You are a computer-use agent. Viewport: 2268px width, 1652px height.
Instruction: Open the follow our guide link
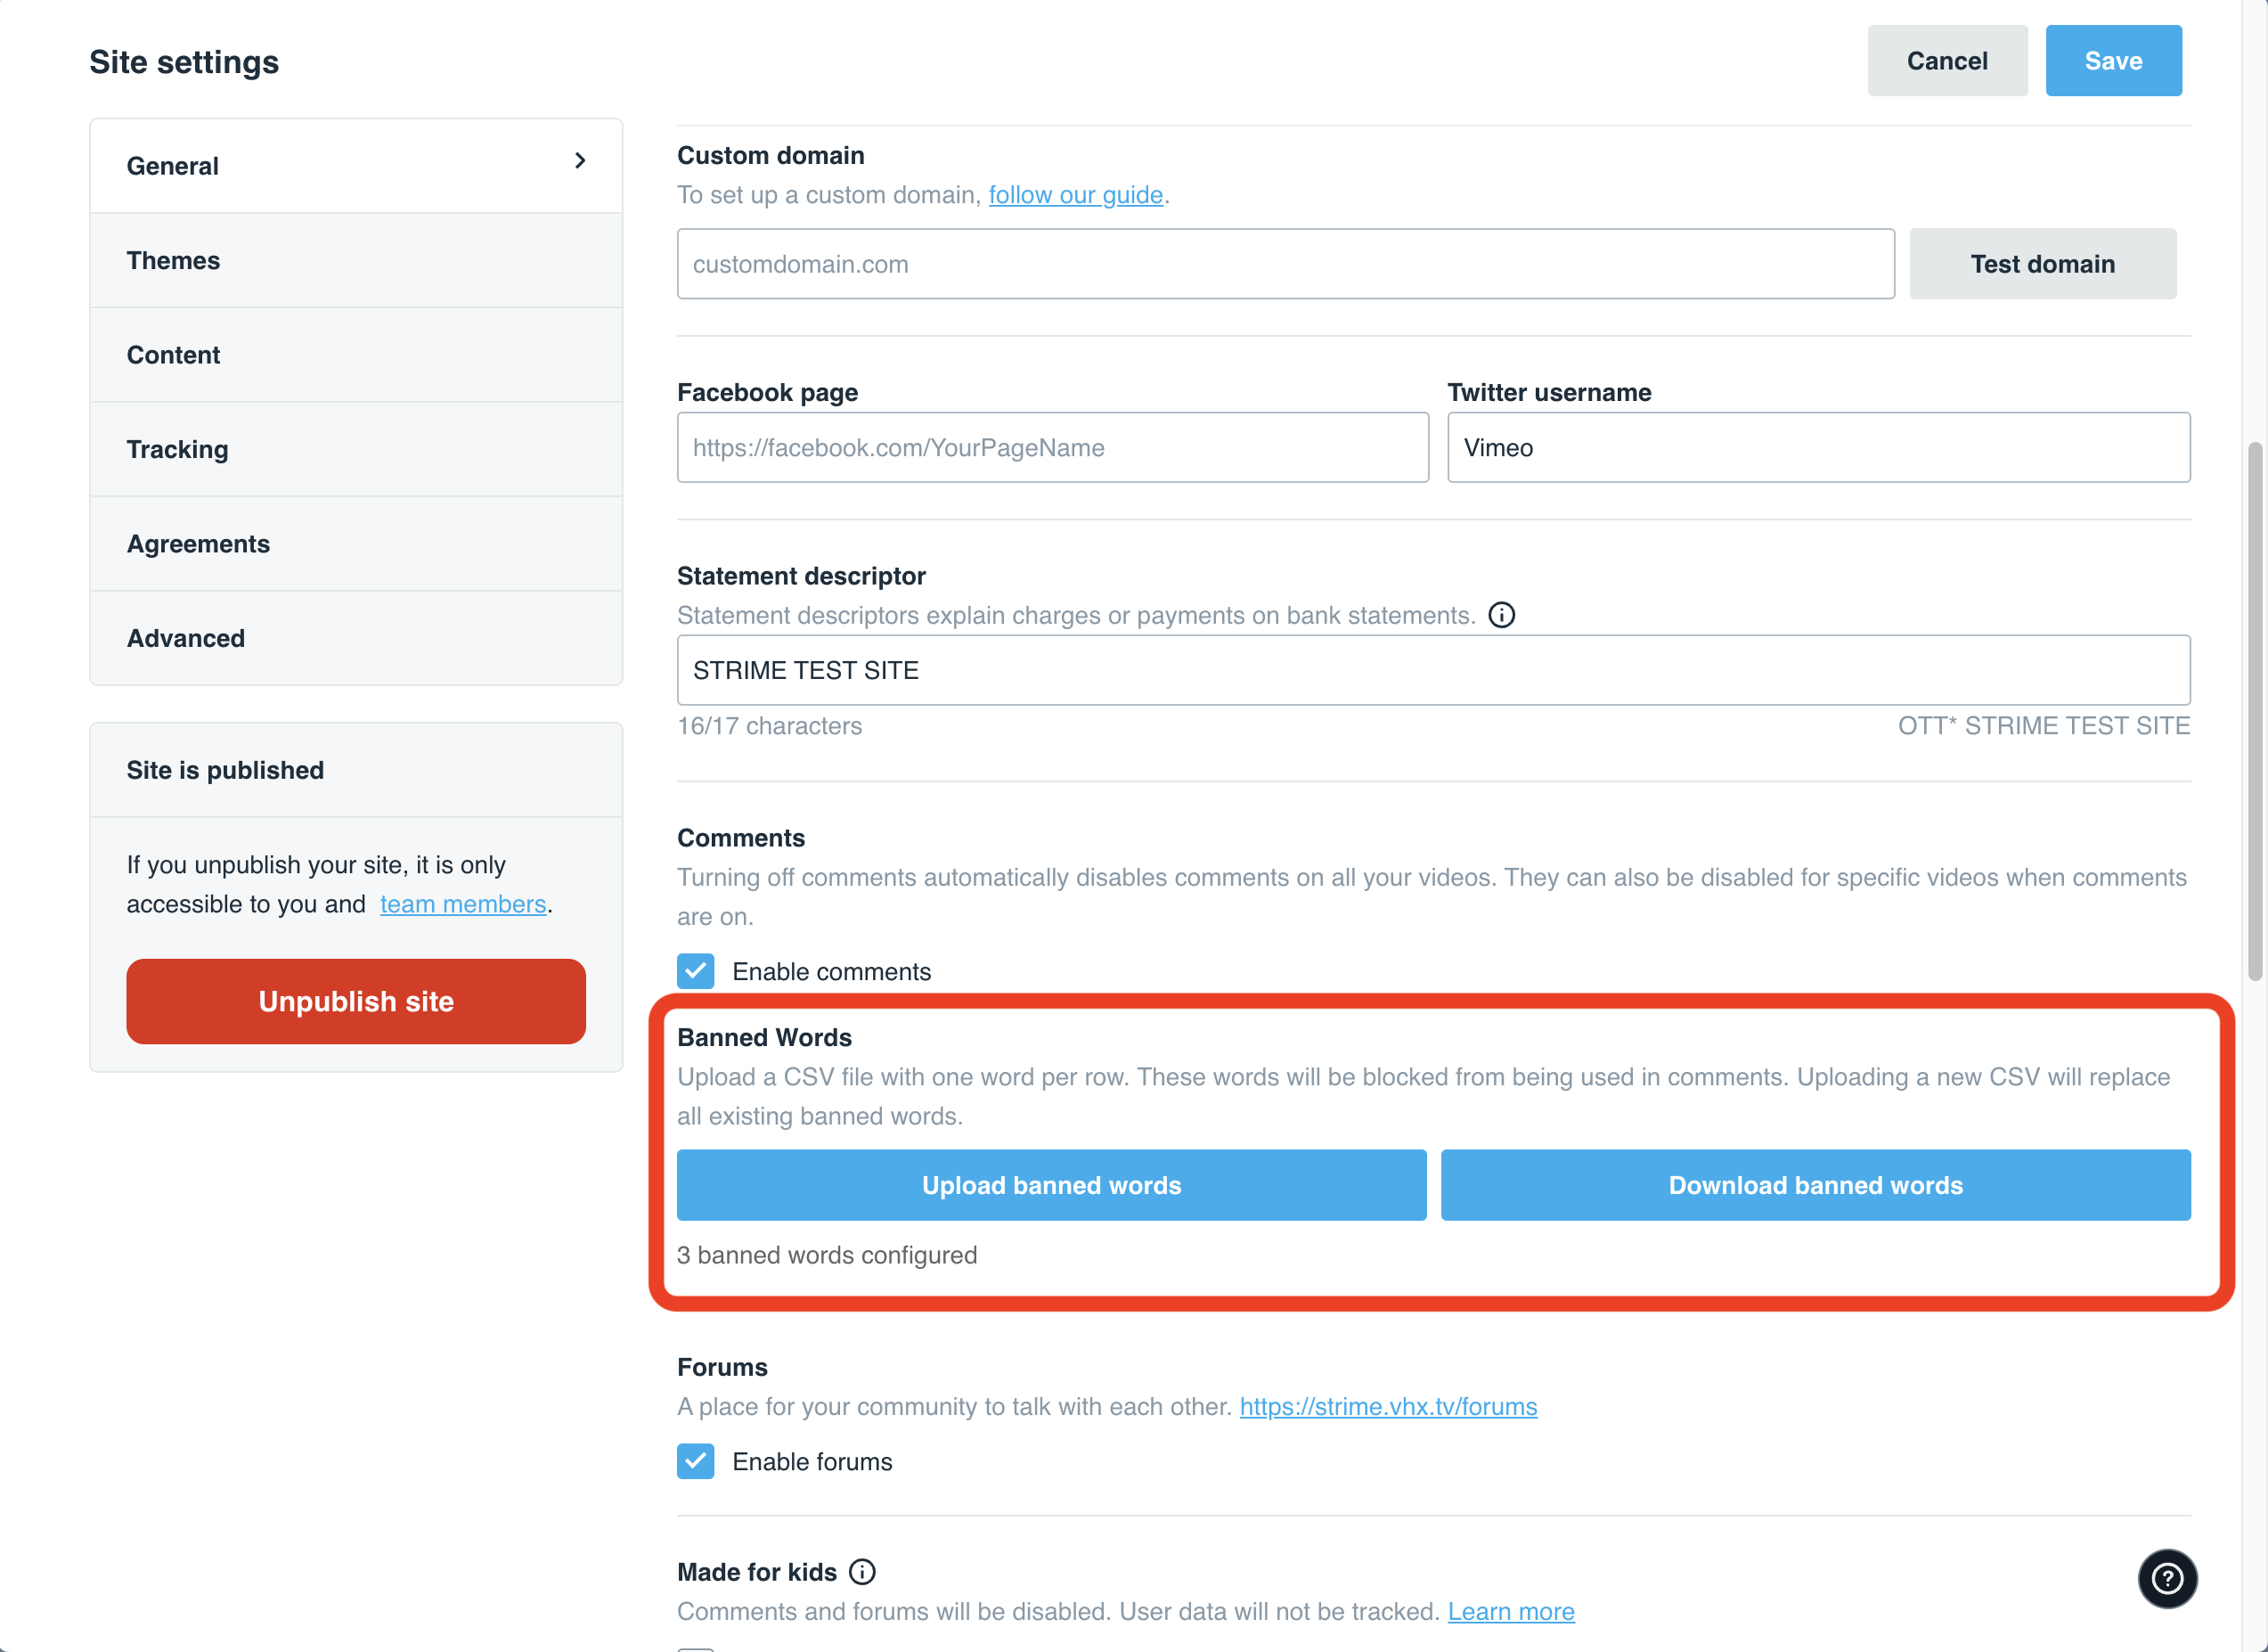[1075, 195]
